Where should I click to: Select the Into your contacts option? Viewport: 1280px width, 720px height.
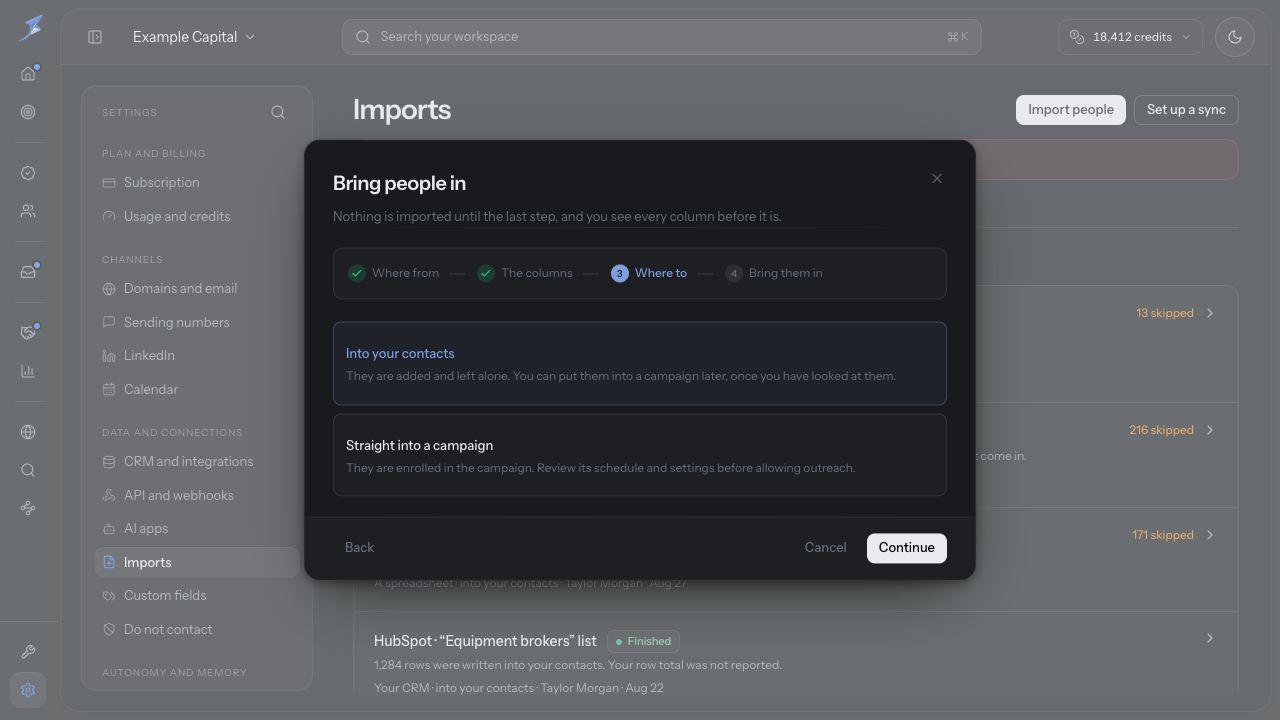[x=640, y=363]
